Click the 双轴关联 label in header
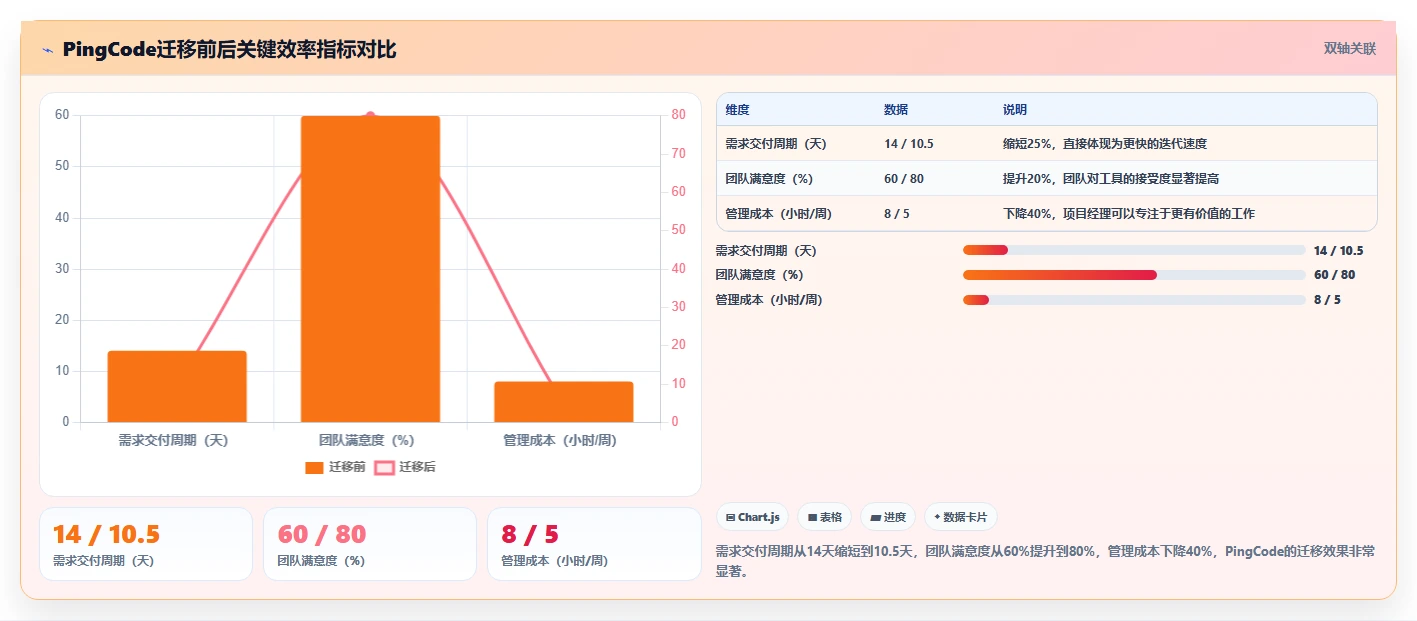This screenshot has height=621, width=1417. point(1350,49)
